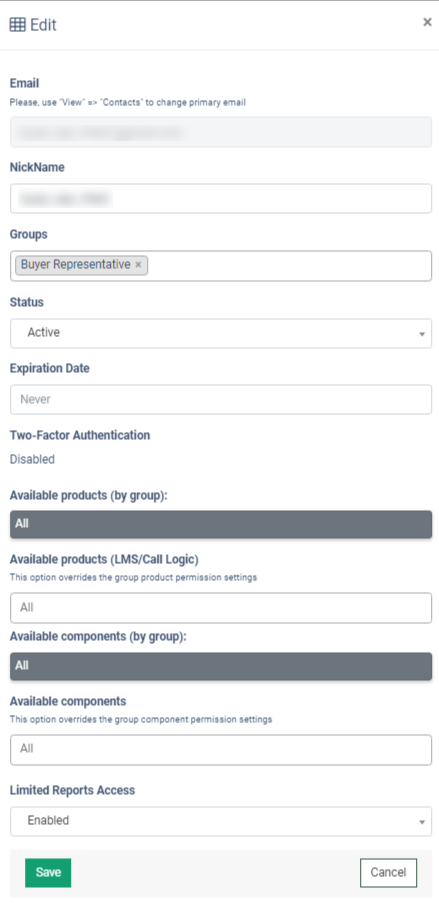Screen dimensions: 439x906
Task: Expand the Limited Reports Access dropdown
Action: click(221, 820)
